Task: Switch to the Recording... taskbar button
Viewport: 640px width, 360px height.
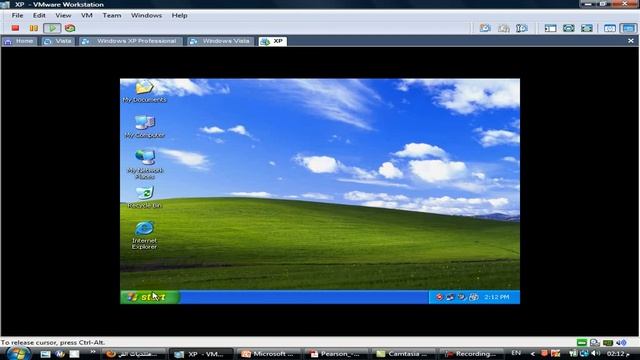Action: [x=470, y=354]
